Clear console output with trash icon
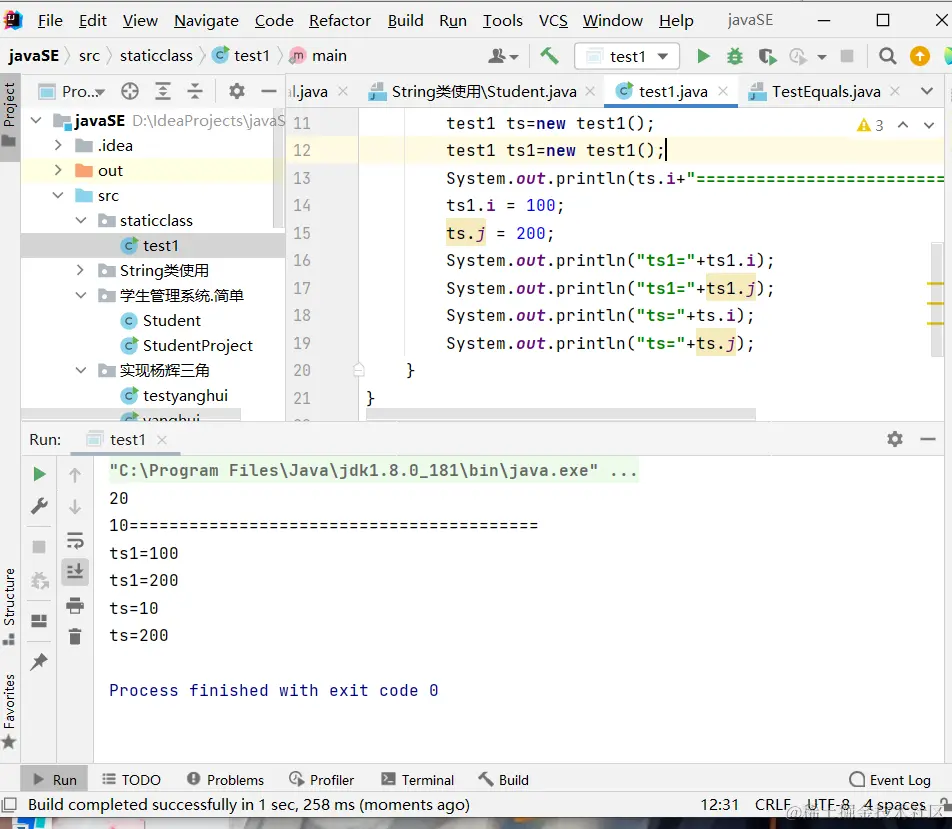Image resolution: width=952 pixels, height=829 pixels. (75, 636)
